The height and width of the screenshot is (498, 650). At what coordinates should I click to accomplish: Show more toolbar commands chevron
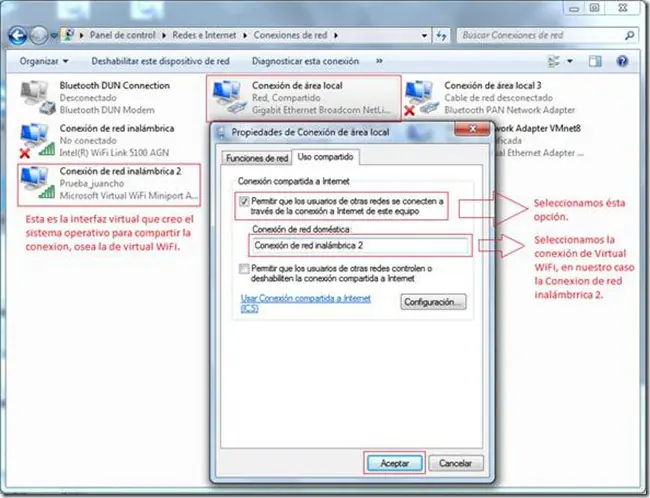click(x=379, y=61)
